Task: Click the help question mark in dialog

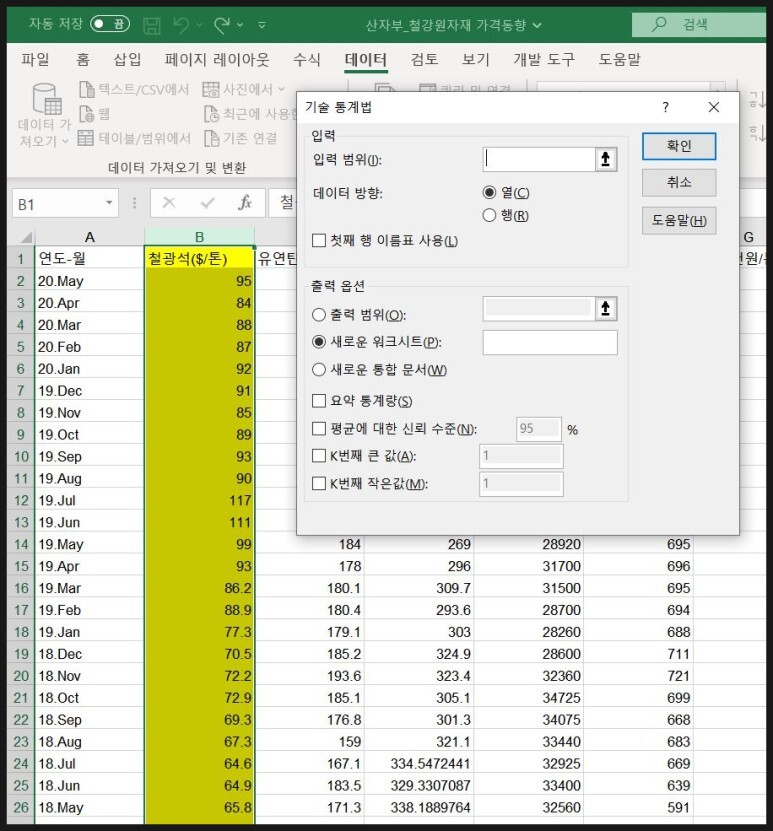Action: point(665,107)
